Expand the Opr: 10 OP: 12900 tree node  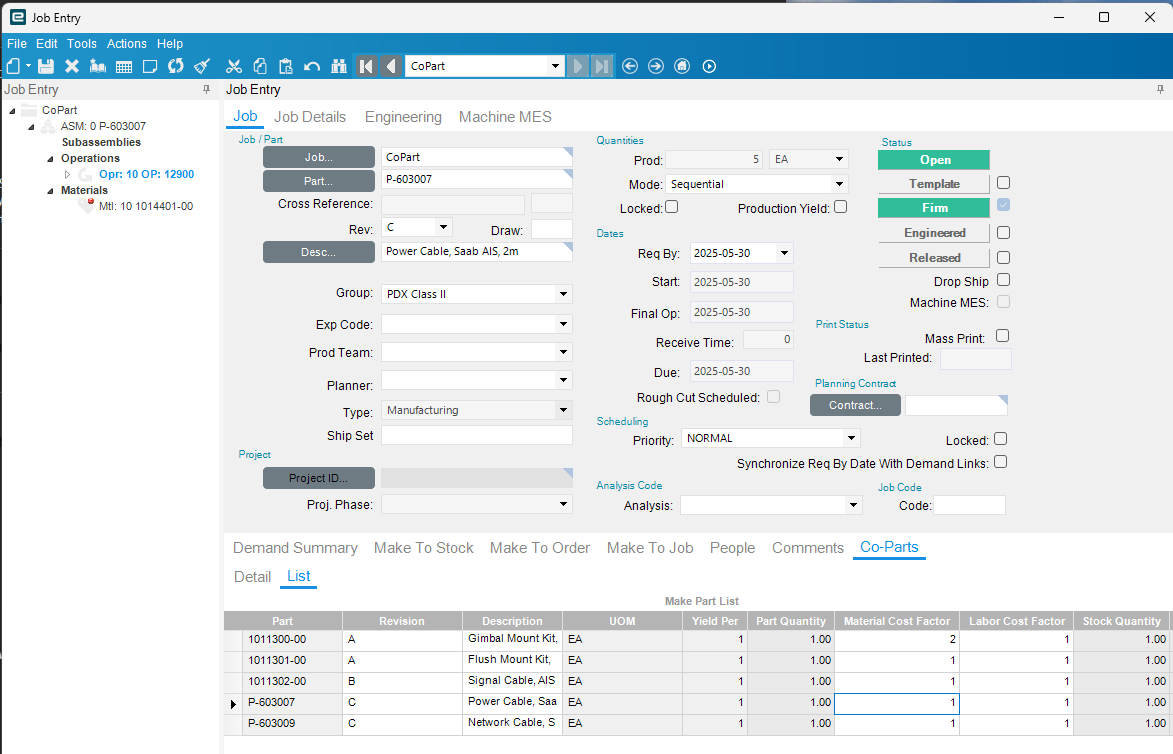tap(68, 174)
